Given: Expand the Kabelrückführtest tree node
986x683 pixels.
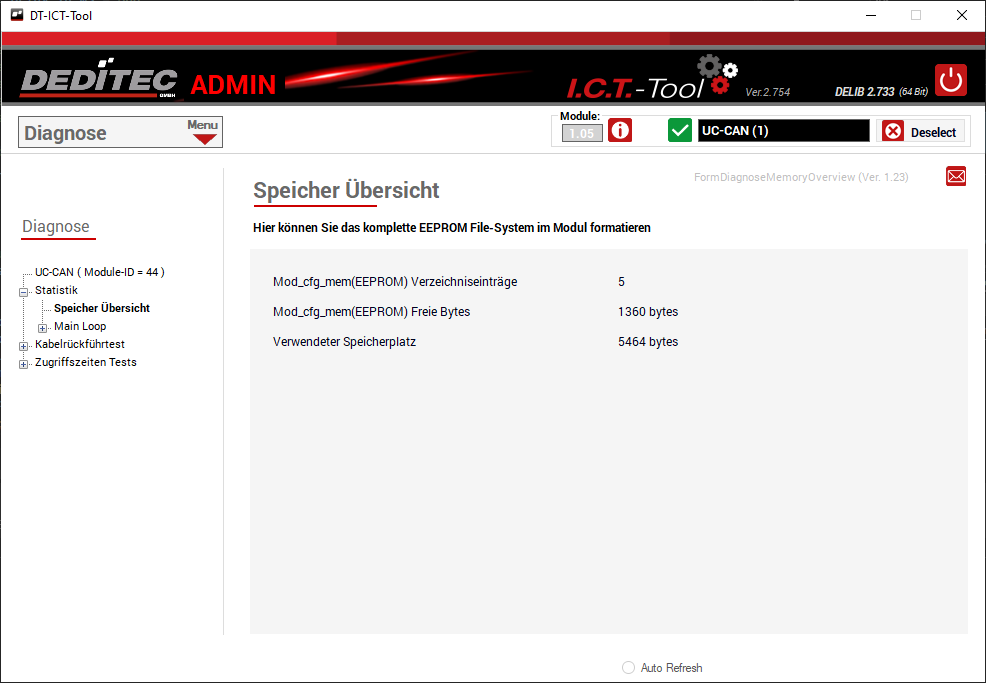Looking at the screenshot, I should [x=24, y=345].
